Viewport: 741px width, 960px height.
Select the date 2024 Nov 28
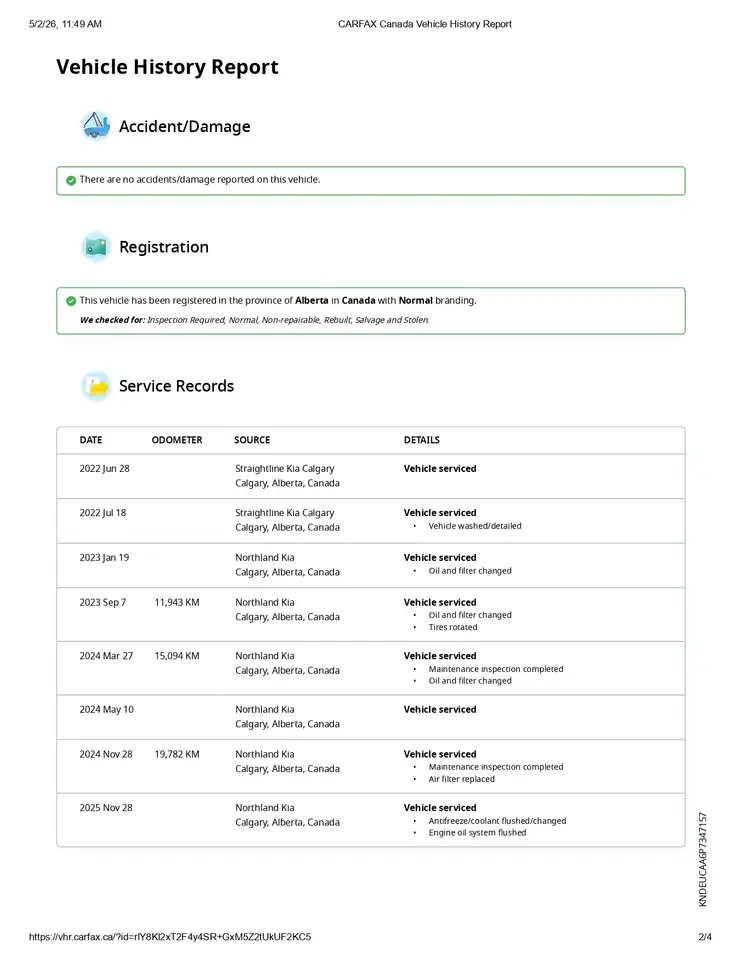point(105,754)
